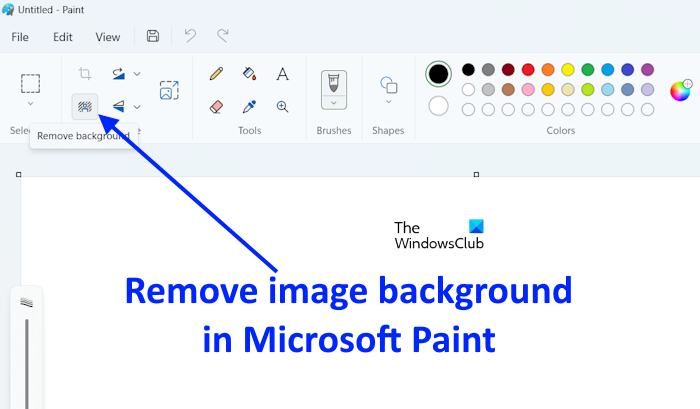Pick the turquoise blue palette color
This screenshot has width=700, height=409.
[608, 70]
